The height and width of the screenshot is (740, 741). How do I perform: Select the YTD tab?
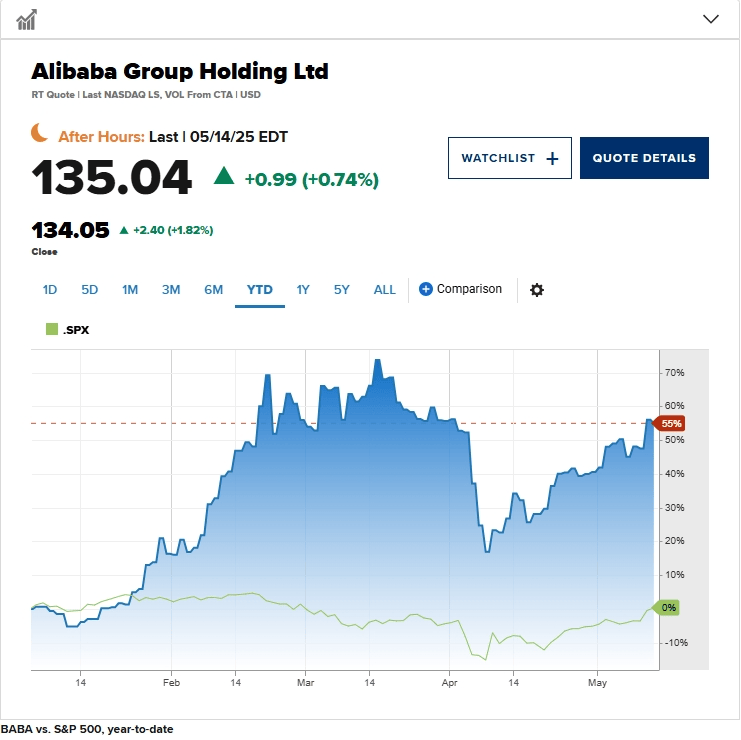(259, 290)
